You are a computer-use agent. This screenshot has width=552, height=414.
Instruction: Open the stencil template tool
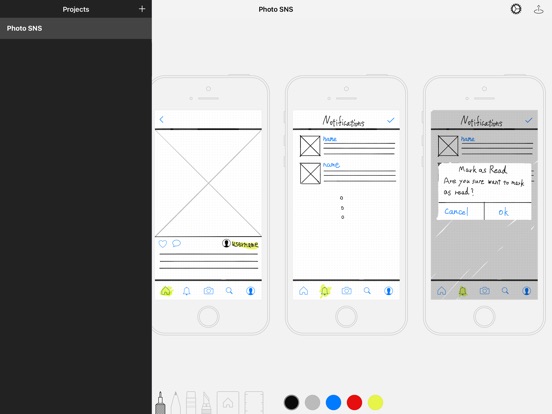(x=228, y=402)
